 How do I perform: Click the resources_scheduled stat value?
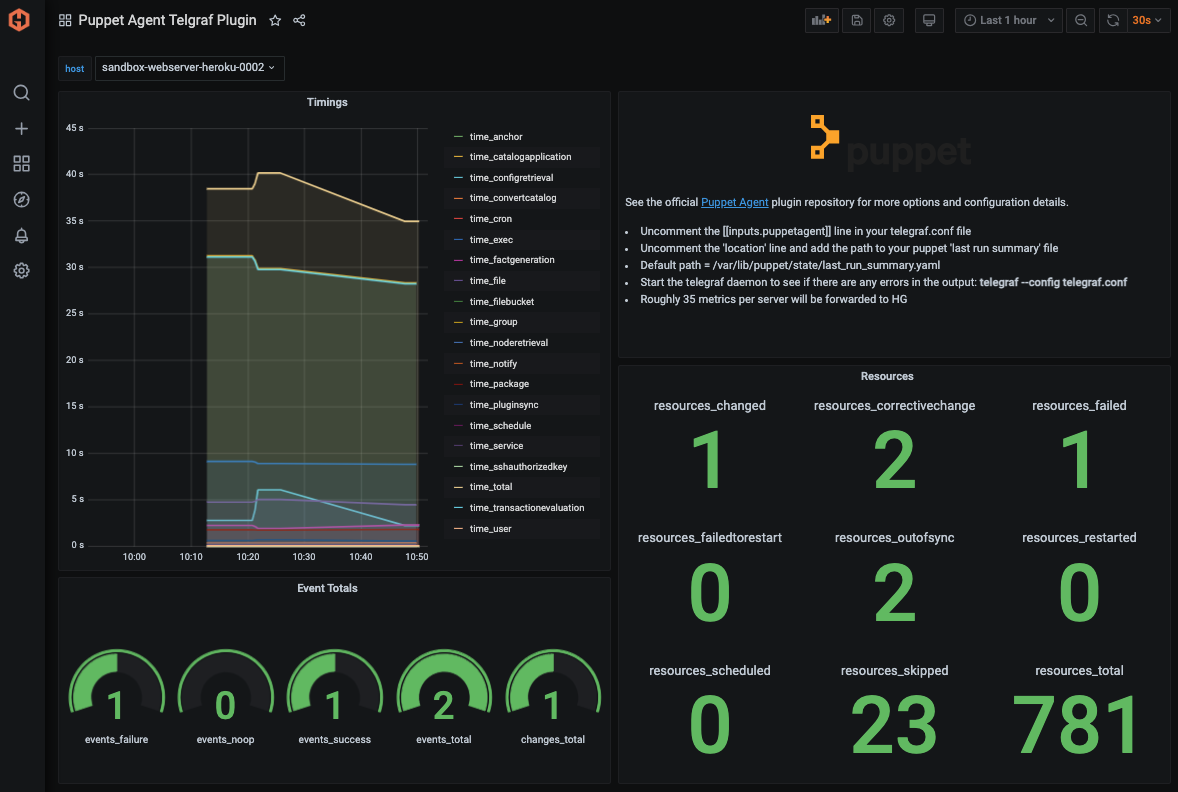point(710,725)
